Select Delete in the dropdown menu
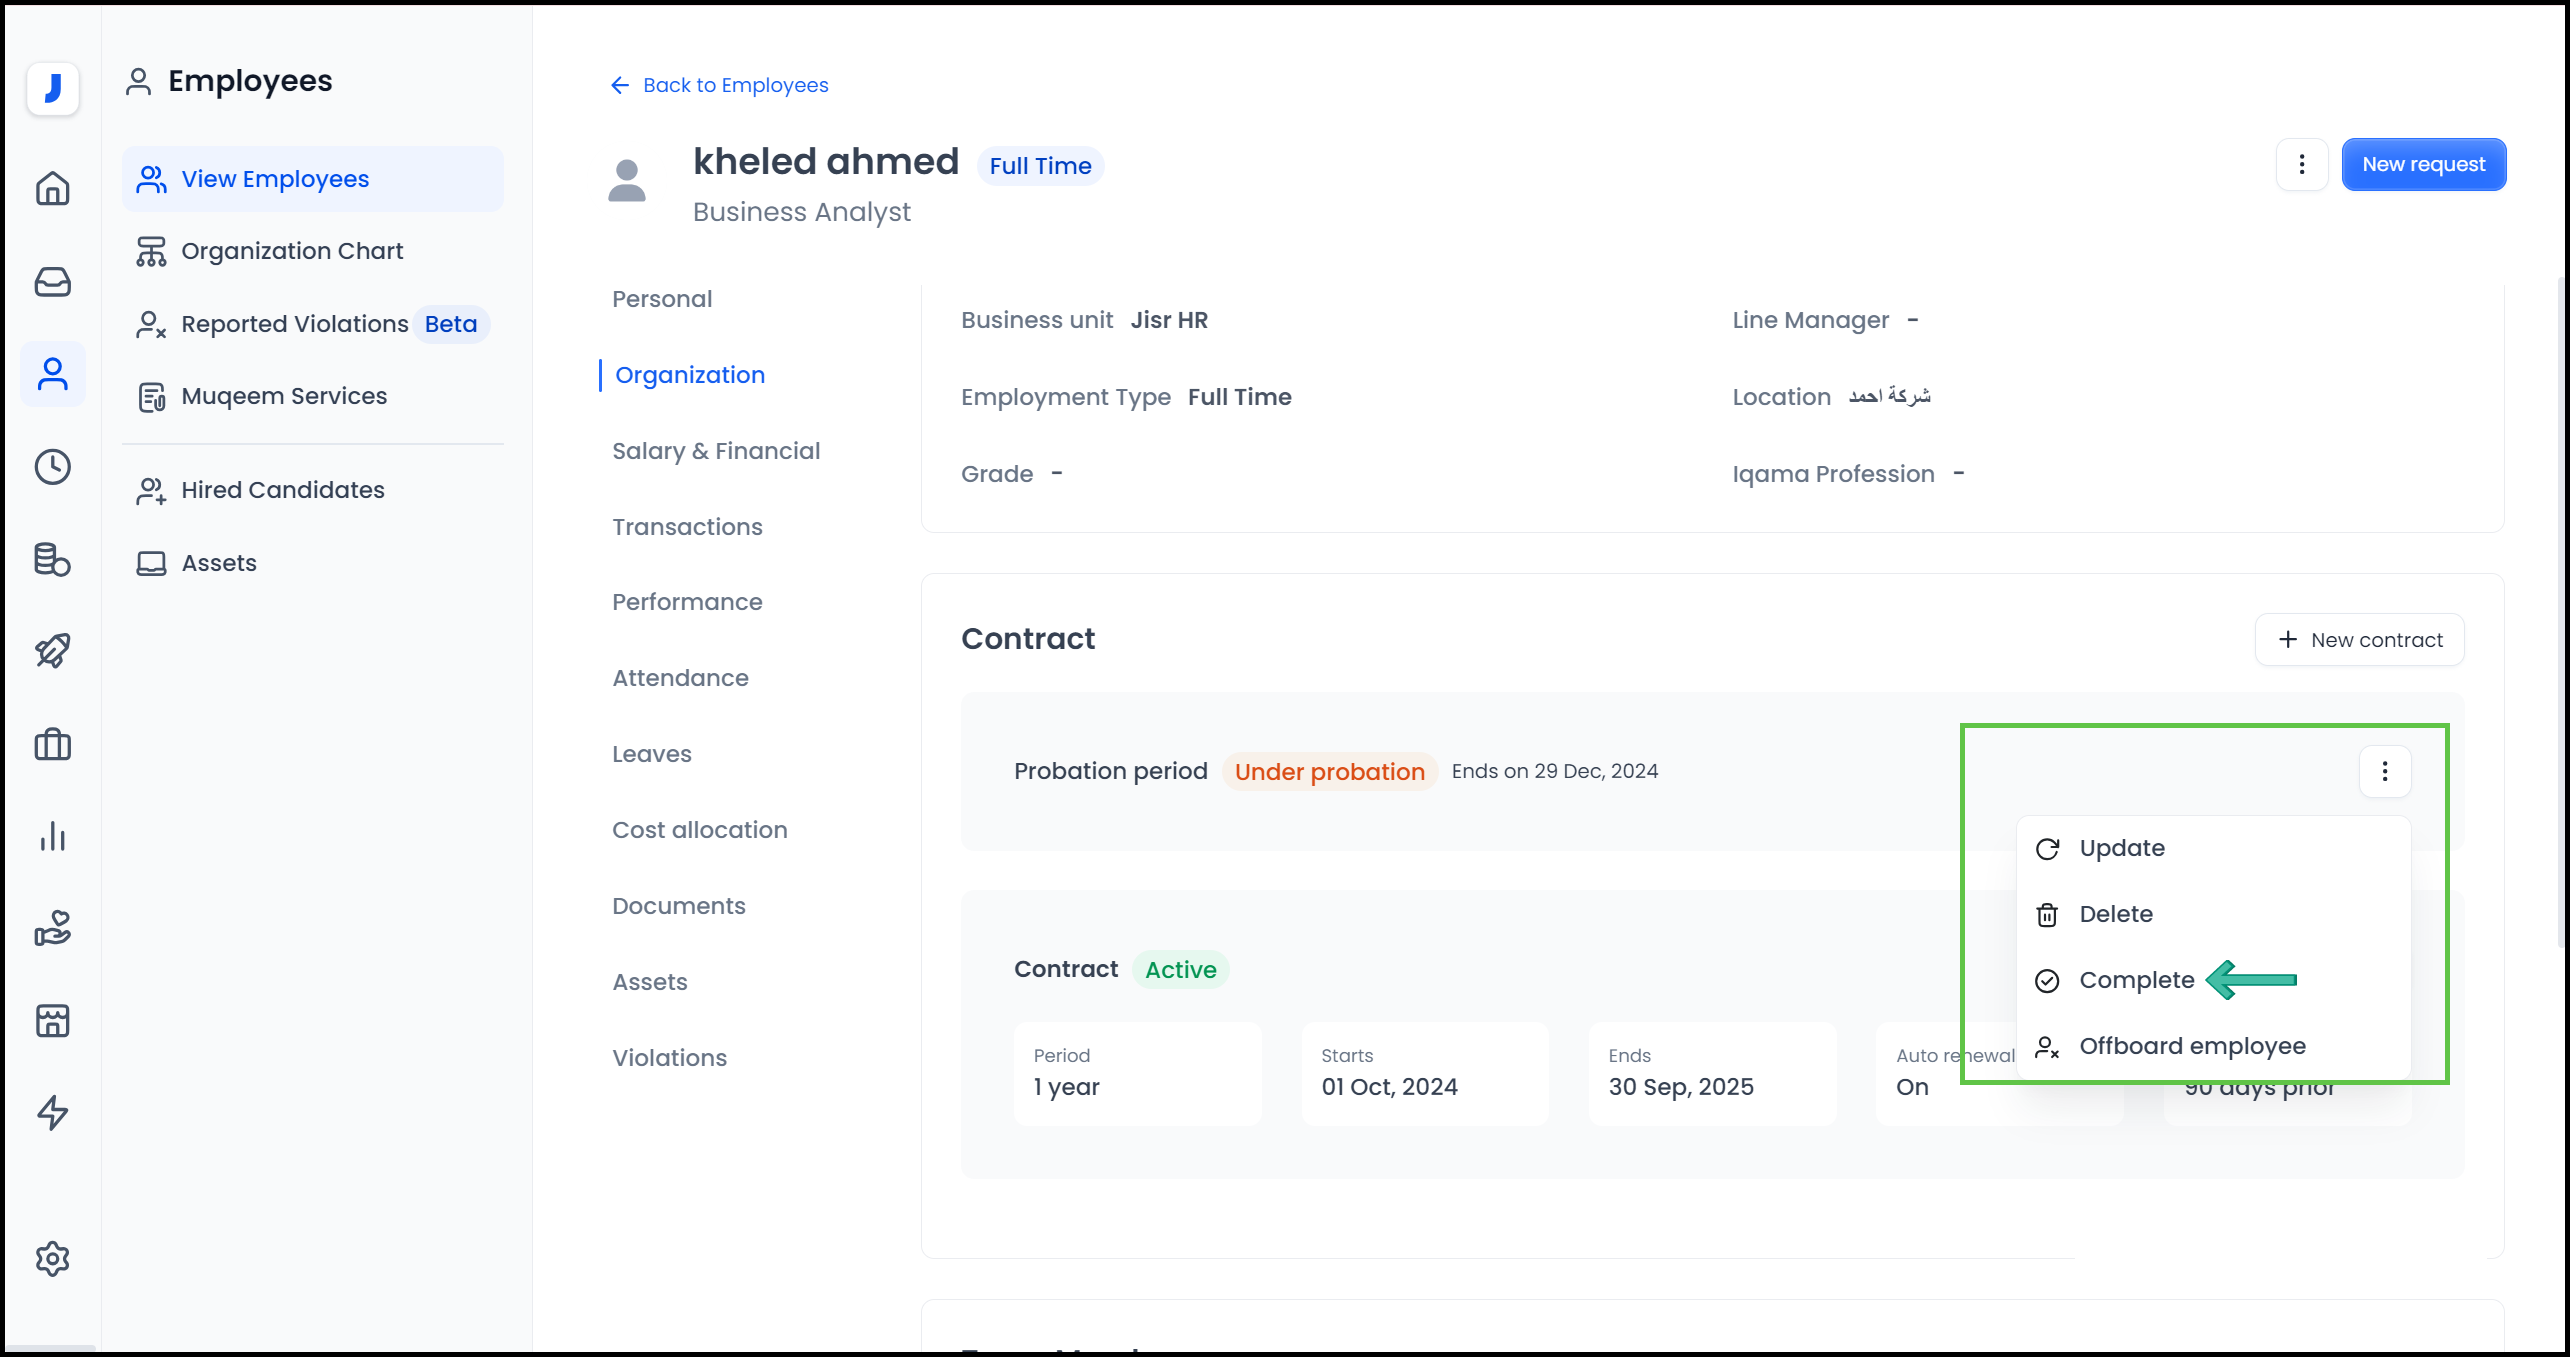2570x1357 pixels. (2115, 914)
